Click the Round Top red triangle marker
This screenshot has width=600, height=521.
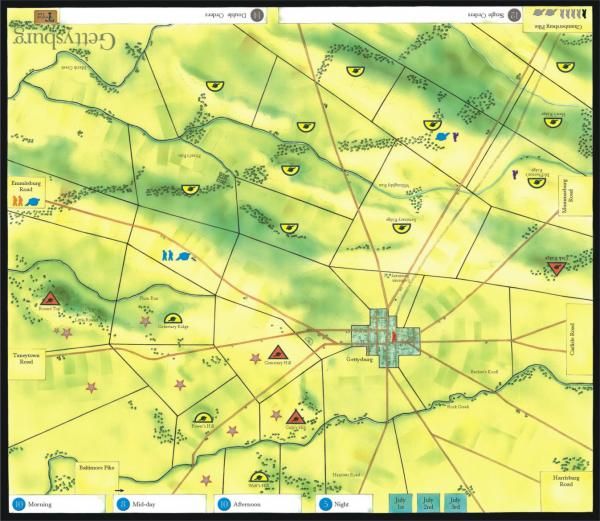(x=50, y=298)
